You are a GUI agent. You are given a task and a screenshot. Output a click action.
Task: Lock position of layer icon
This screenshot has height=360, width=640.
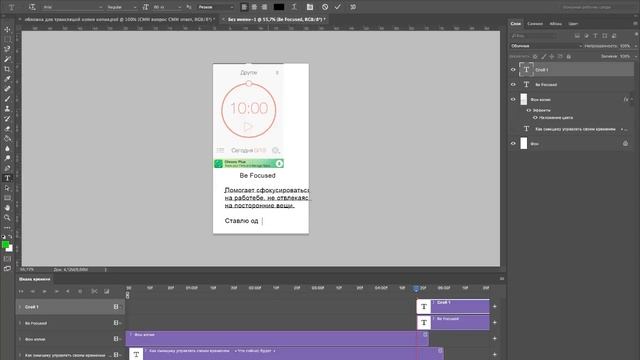pyautogui.click(x=551, y=56)
